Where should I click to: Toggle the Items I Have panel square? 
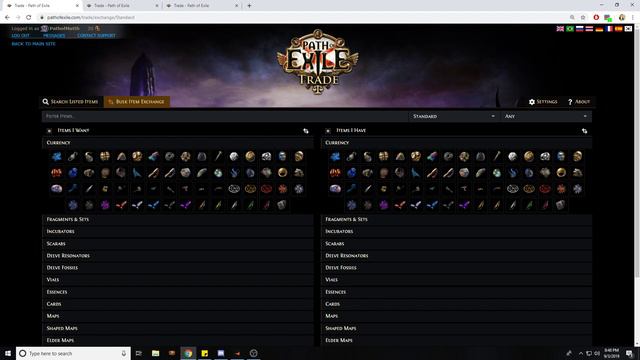click(328, 131)
